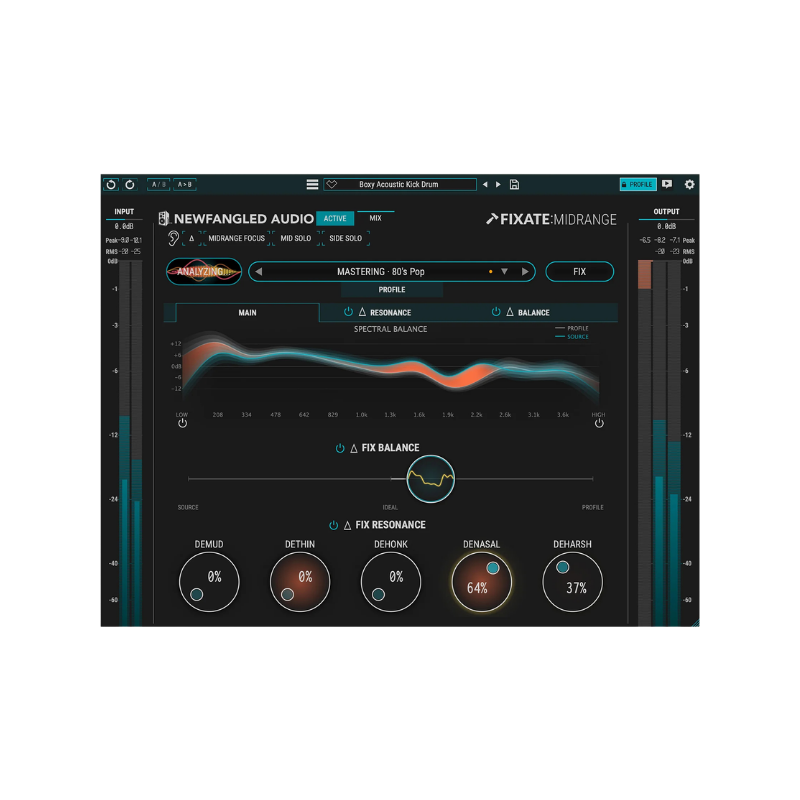
Task: Click the FIX BALANCE slider handle
Action: click(x=431, y=479)
